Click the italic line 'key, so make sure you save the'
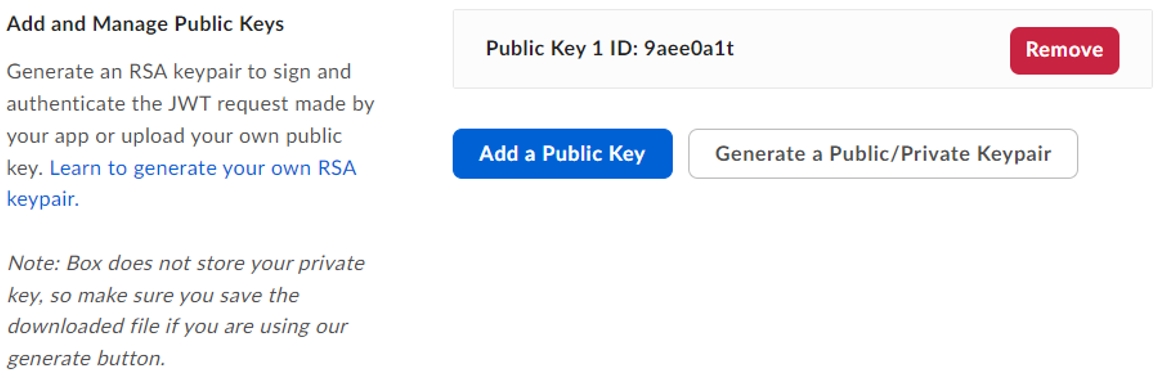 pos(153,295)
